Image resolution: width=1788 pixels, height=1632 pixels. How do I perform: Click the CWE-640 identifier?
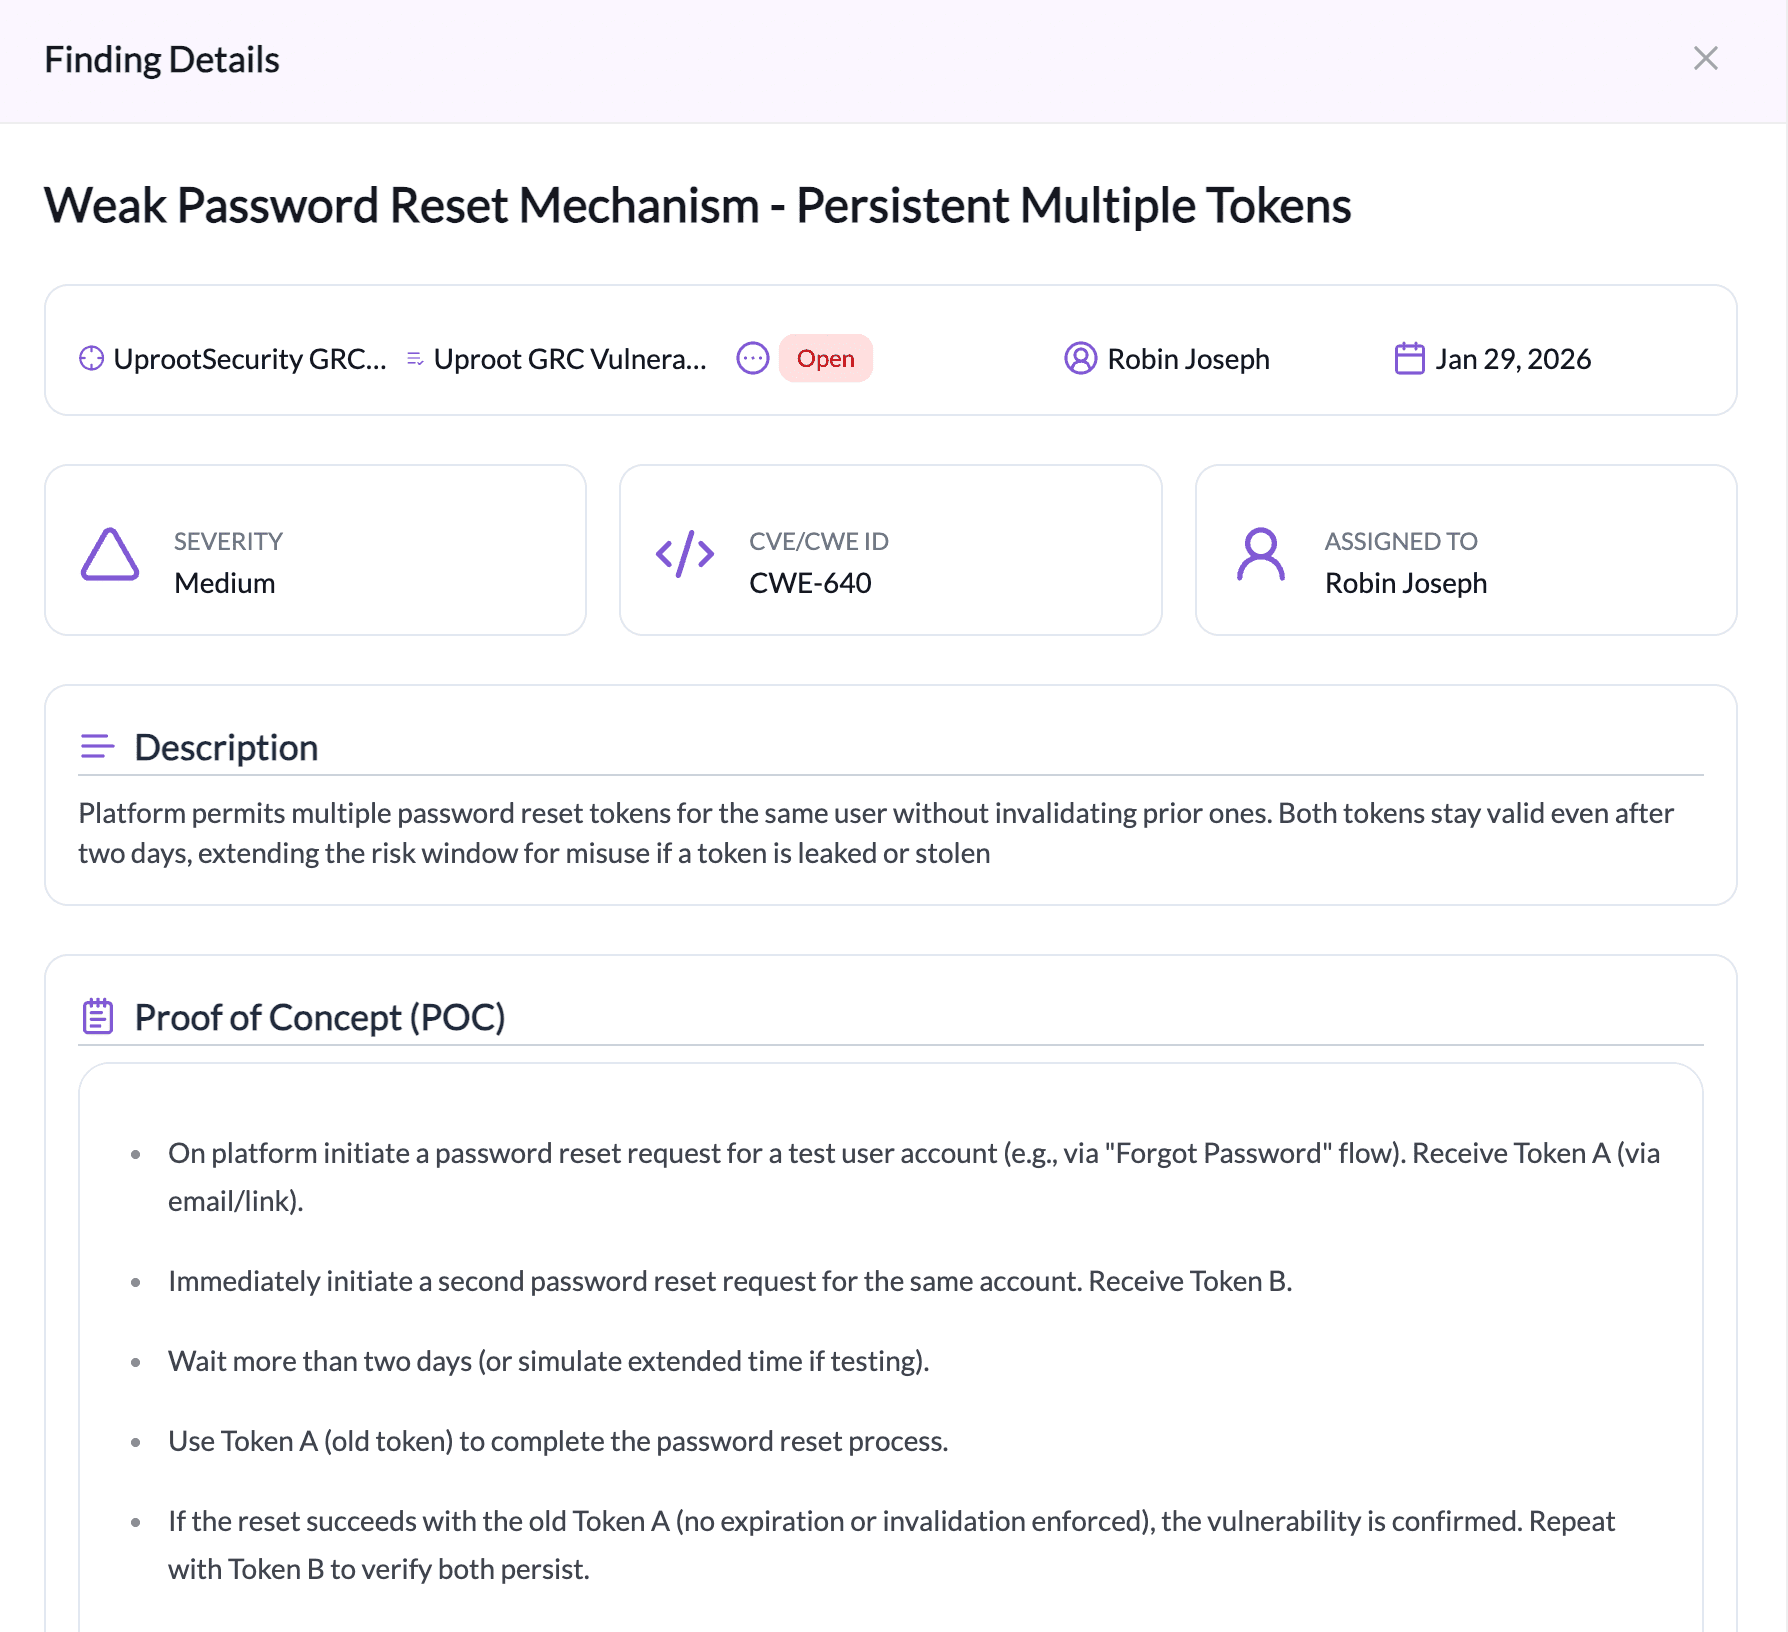810,583
